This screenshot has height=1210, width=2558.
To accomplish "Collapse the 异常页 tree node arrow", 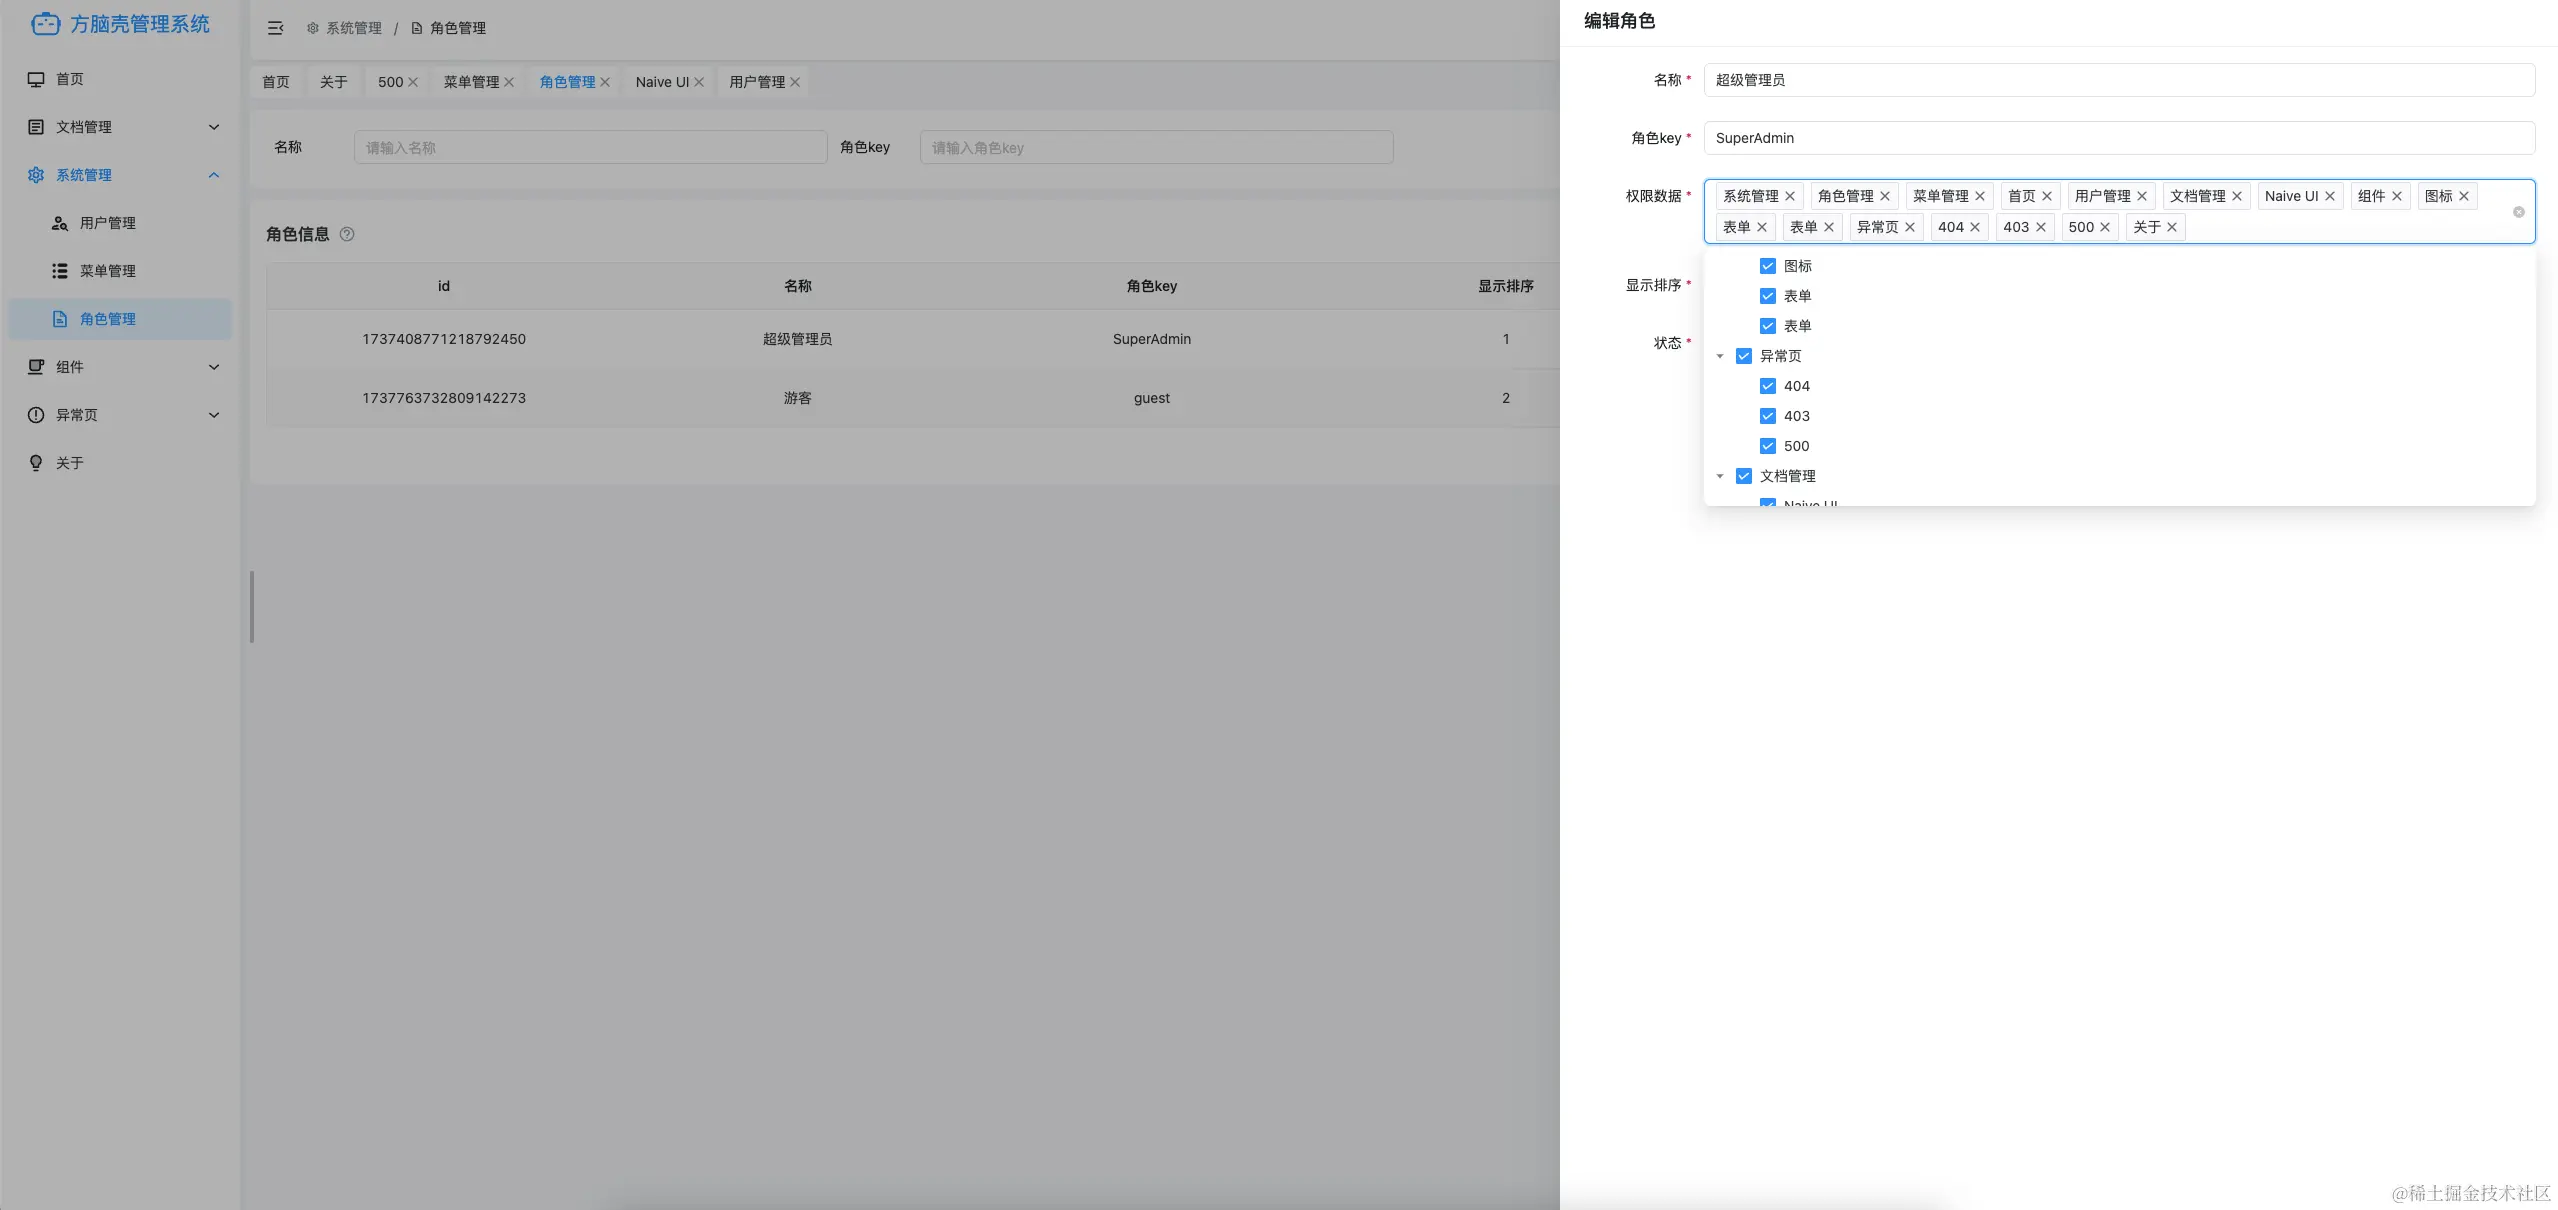I will (1720, 356).
